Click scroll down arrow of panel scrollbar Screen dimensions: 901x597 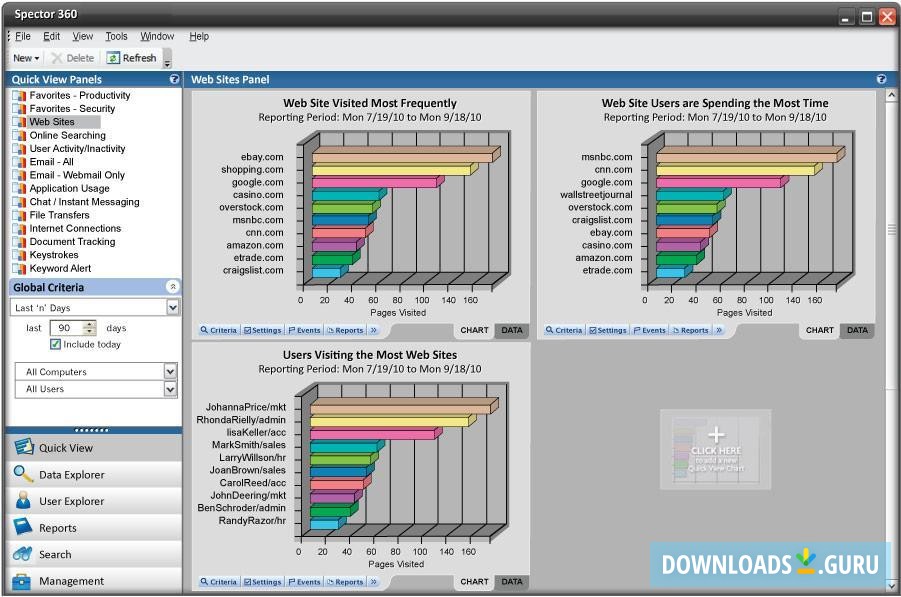[x=891, y=585]
